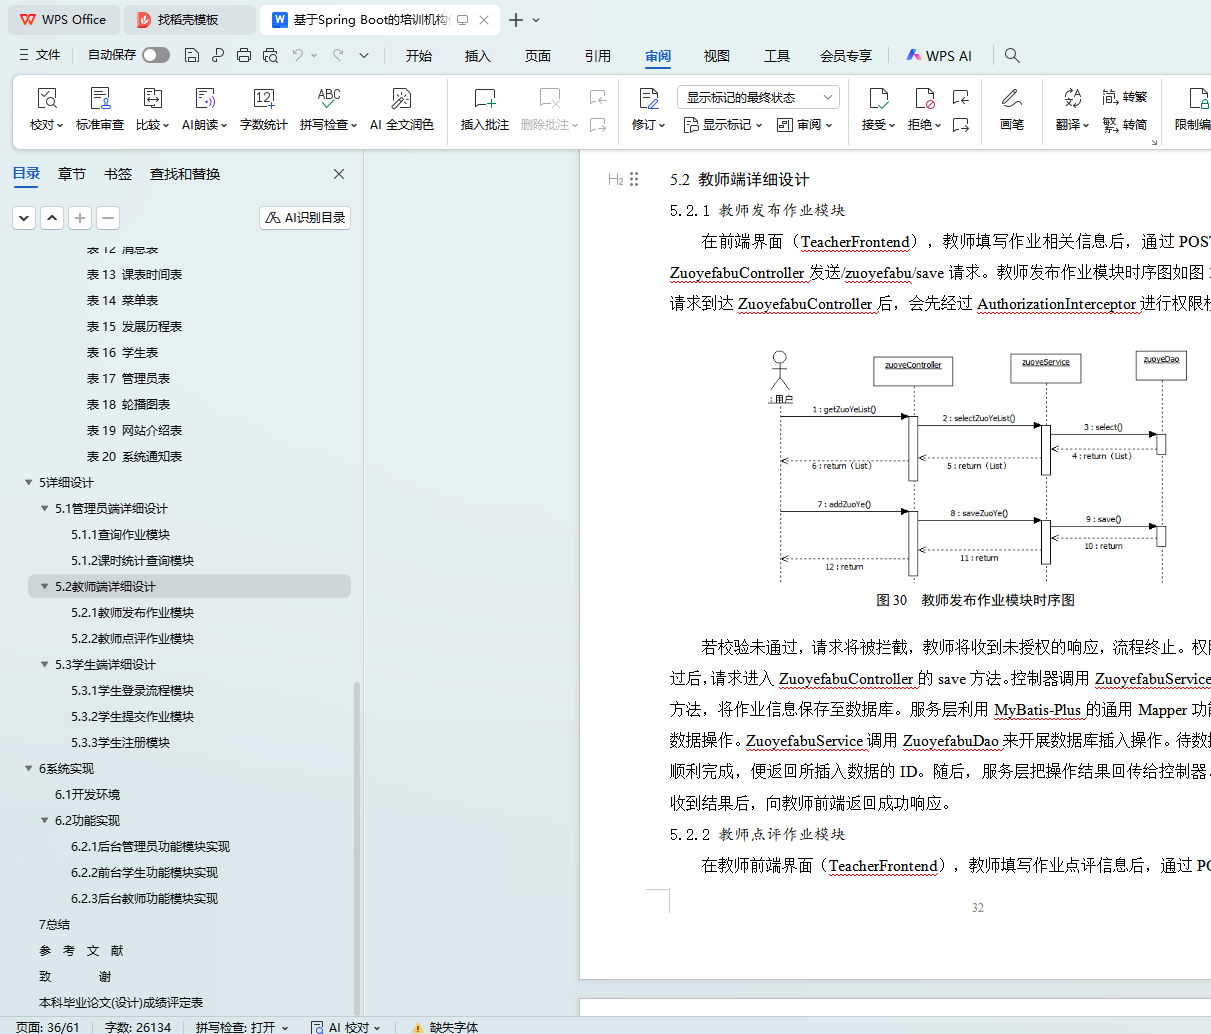Switch to the 视图 ribbon tab

tap(716, 56)
